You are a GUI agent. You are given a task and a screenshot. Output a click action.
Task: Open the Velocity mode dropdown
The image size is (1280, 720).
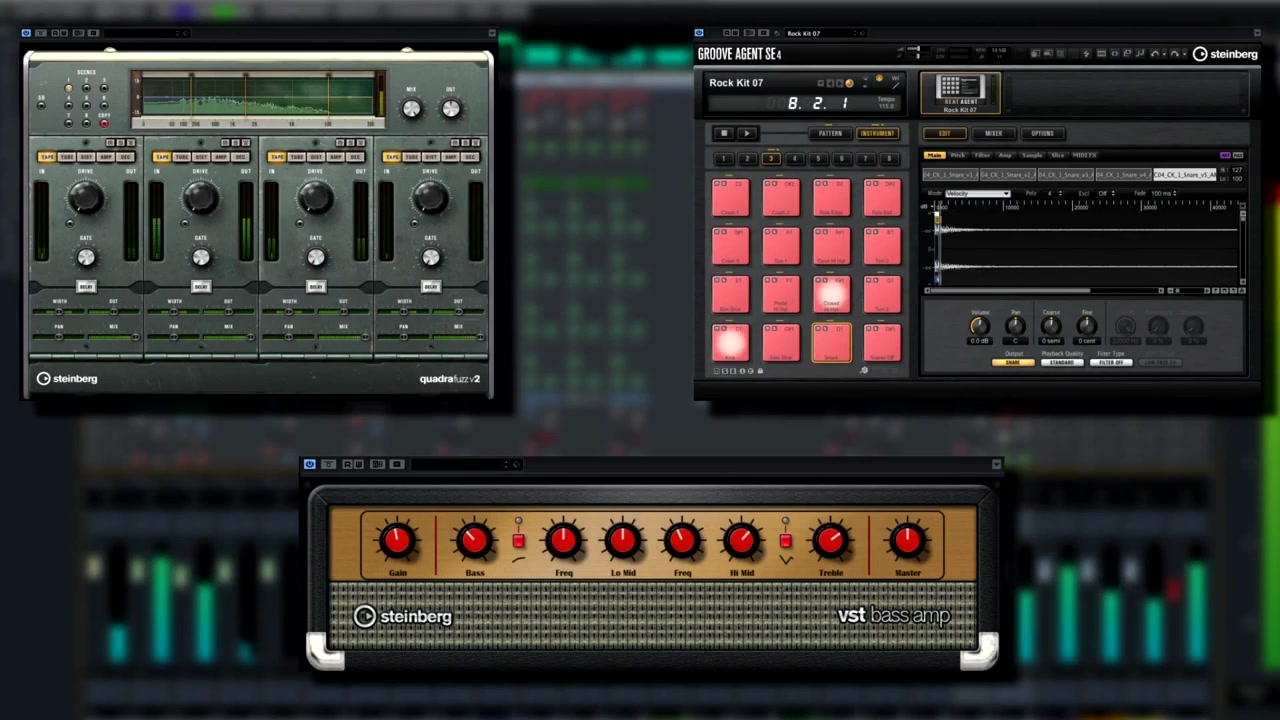(x=976, y=194)
